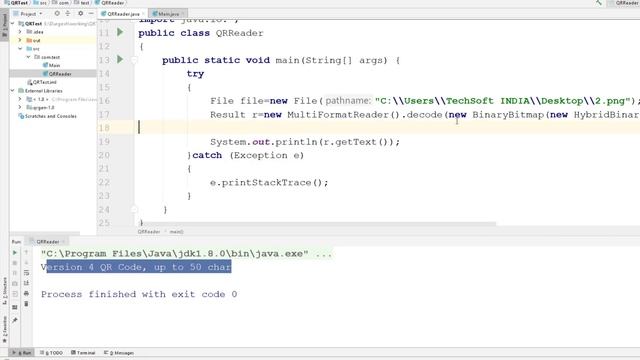Viewport: 640px width, 360px height.
Task: Expand the out folder
Action: coord(20,40)
